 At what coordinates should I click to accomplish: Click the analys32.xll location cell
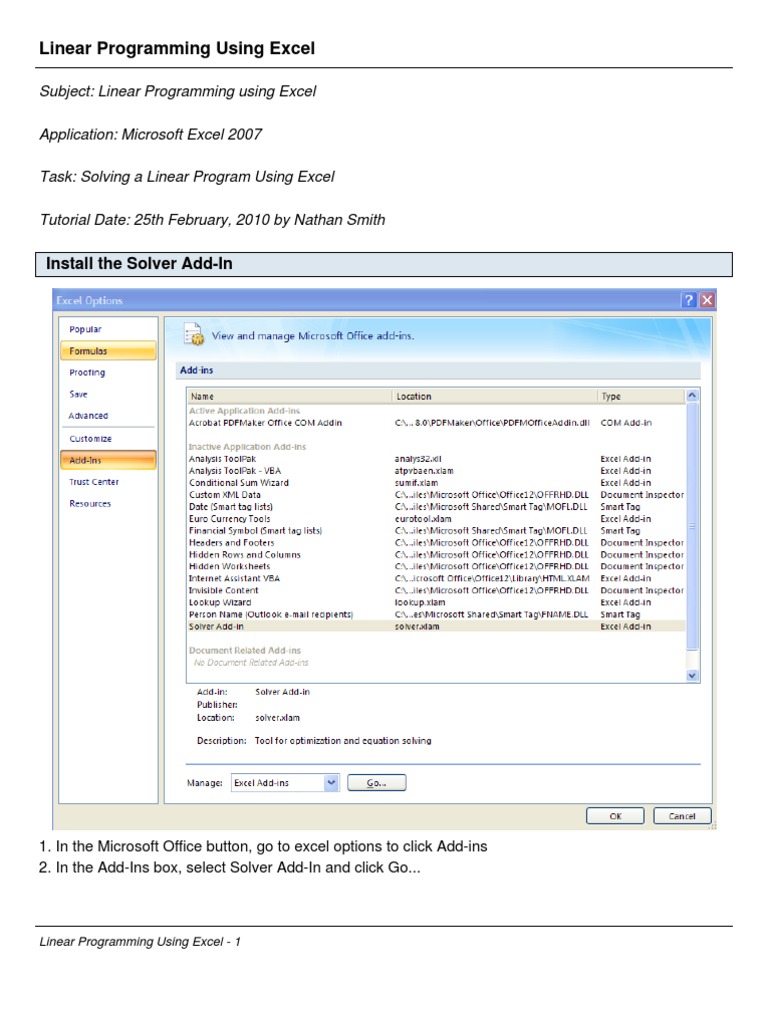pos(418,459)
